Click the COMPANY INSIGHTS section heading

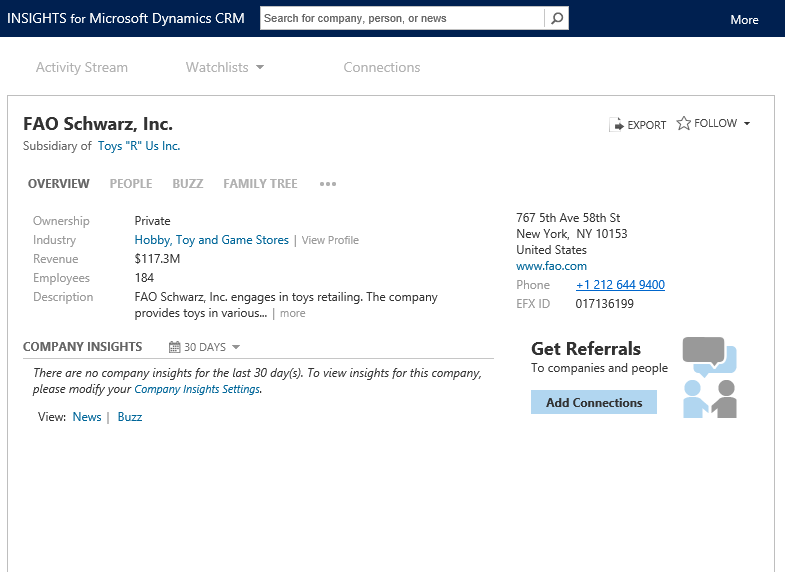pyautogui.click(x=83, y=347)
